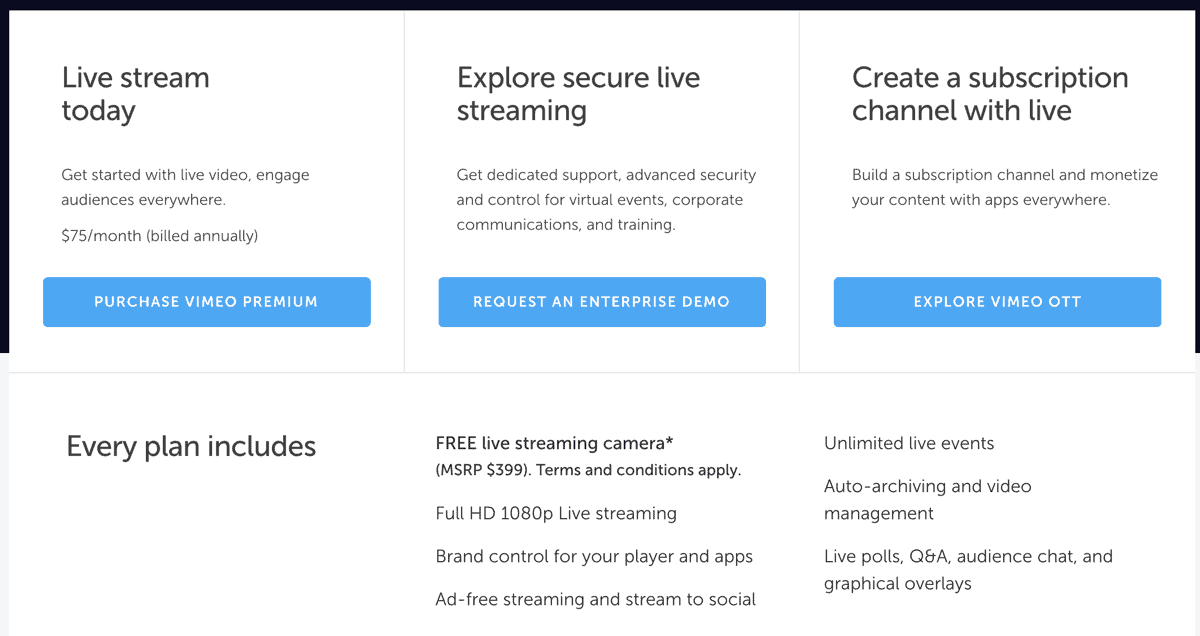Select the Build a subscription channel paragraph
The width and height of the screenshot is (1200, 636).
coord(1005,187)
